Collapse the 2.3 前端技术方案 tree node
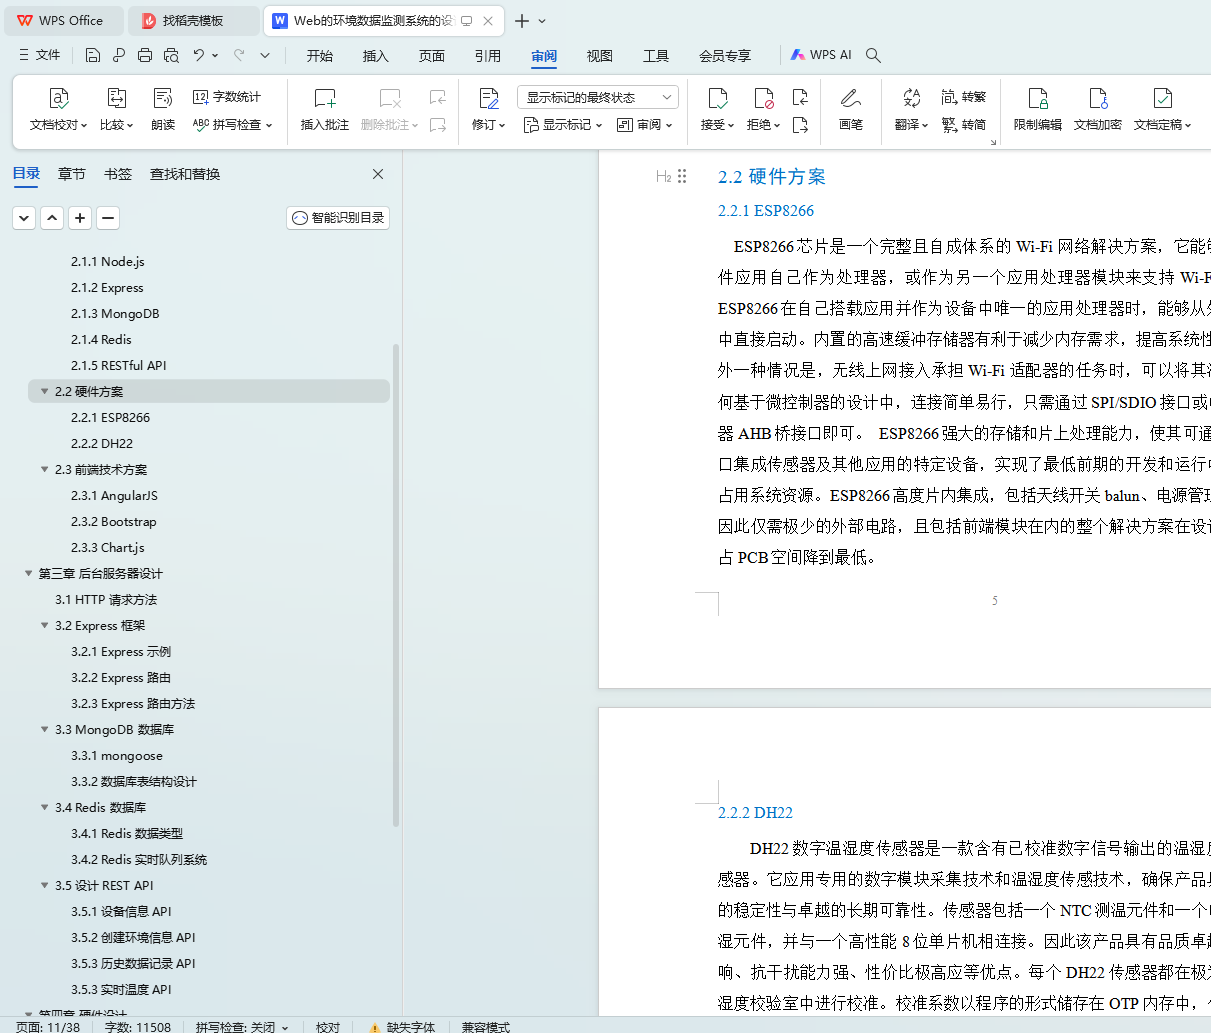This screenshot has height=1033, width=1211. pyautogui.click(x=44, y=469)
